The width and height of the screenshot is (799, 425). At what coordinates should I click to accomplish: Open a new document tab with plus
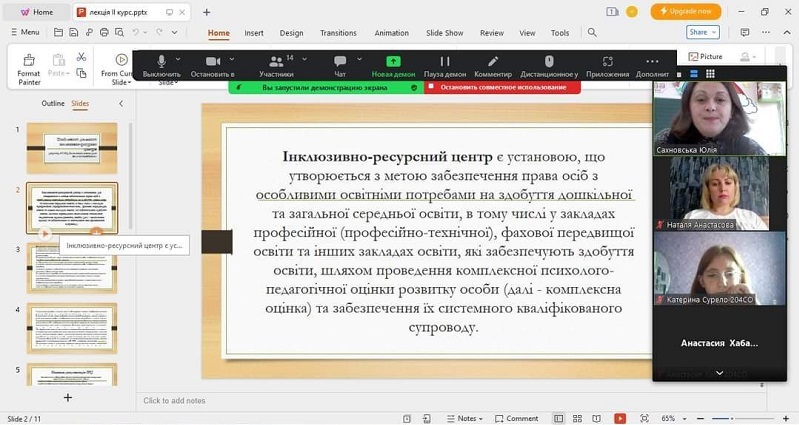(206, 12)
